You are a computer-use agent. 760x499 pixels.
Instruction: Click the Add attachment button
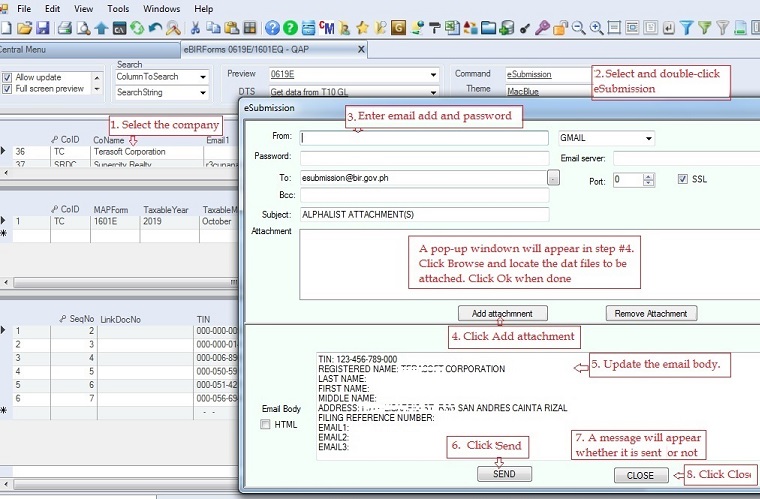(503, 313)
